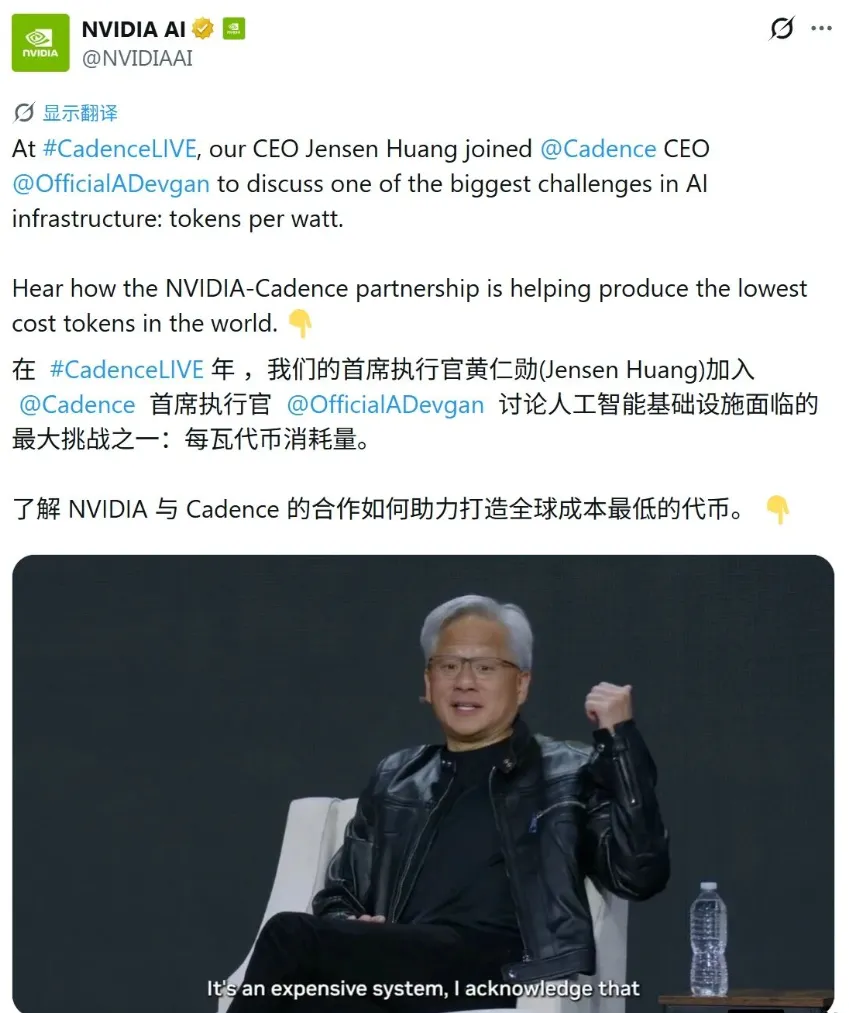Click the 显示翻译 show translation link

(x=80, y=113)
